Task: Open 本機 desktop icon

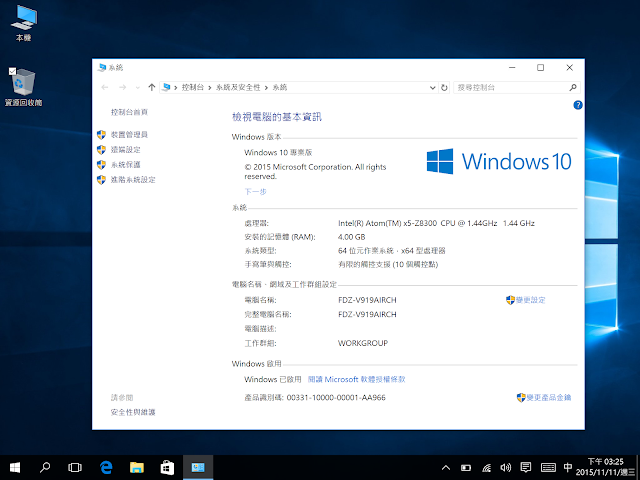Action: (x=24, y=23)
